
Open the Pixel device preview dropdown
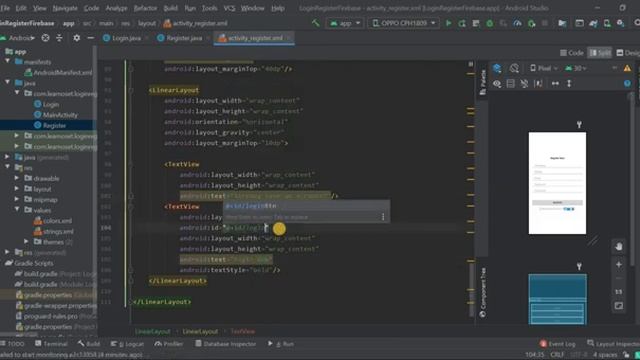pyautogui.click(x=543, y=68)
